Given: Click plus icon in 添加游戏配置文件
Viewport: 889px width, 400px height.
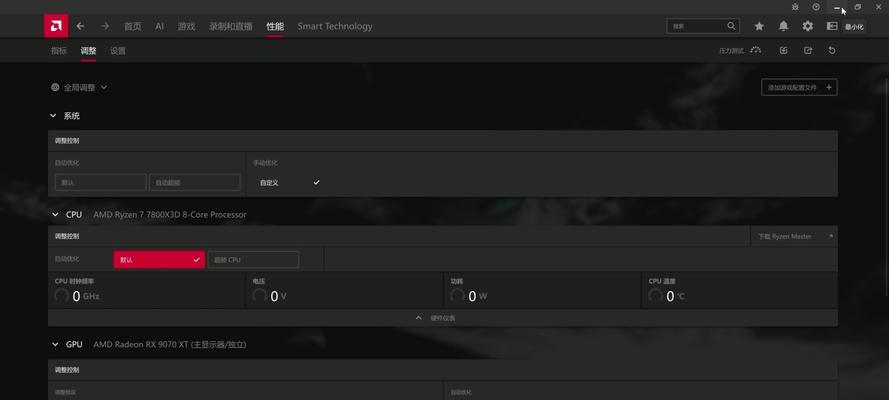Looking at the screenshot, I should click(x=829, y=87).
